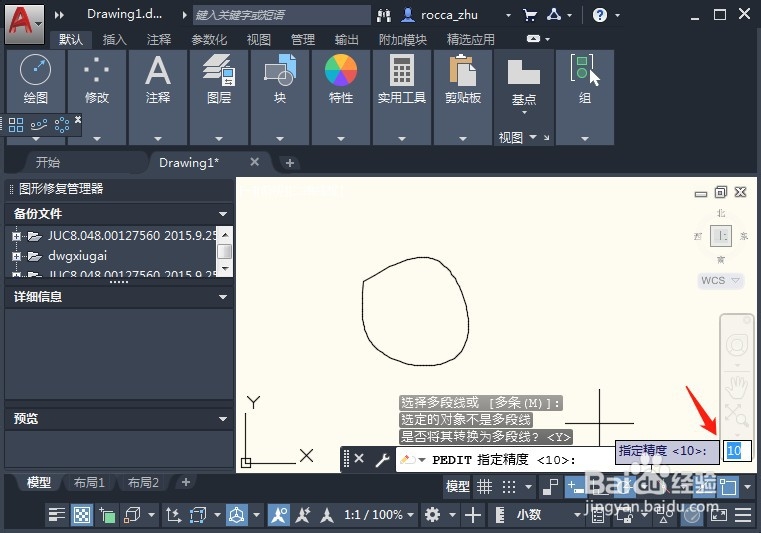
Task: Switch to the 插入 ribbon tab
Action: click(x=115, y=39)
